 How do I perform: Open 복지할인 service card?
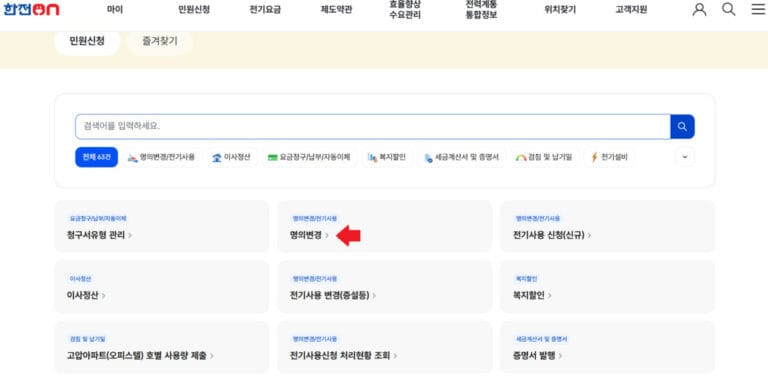click(607, 287)
